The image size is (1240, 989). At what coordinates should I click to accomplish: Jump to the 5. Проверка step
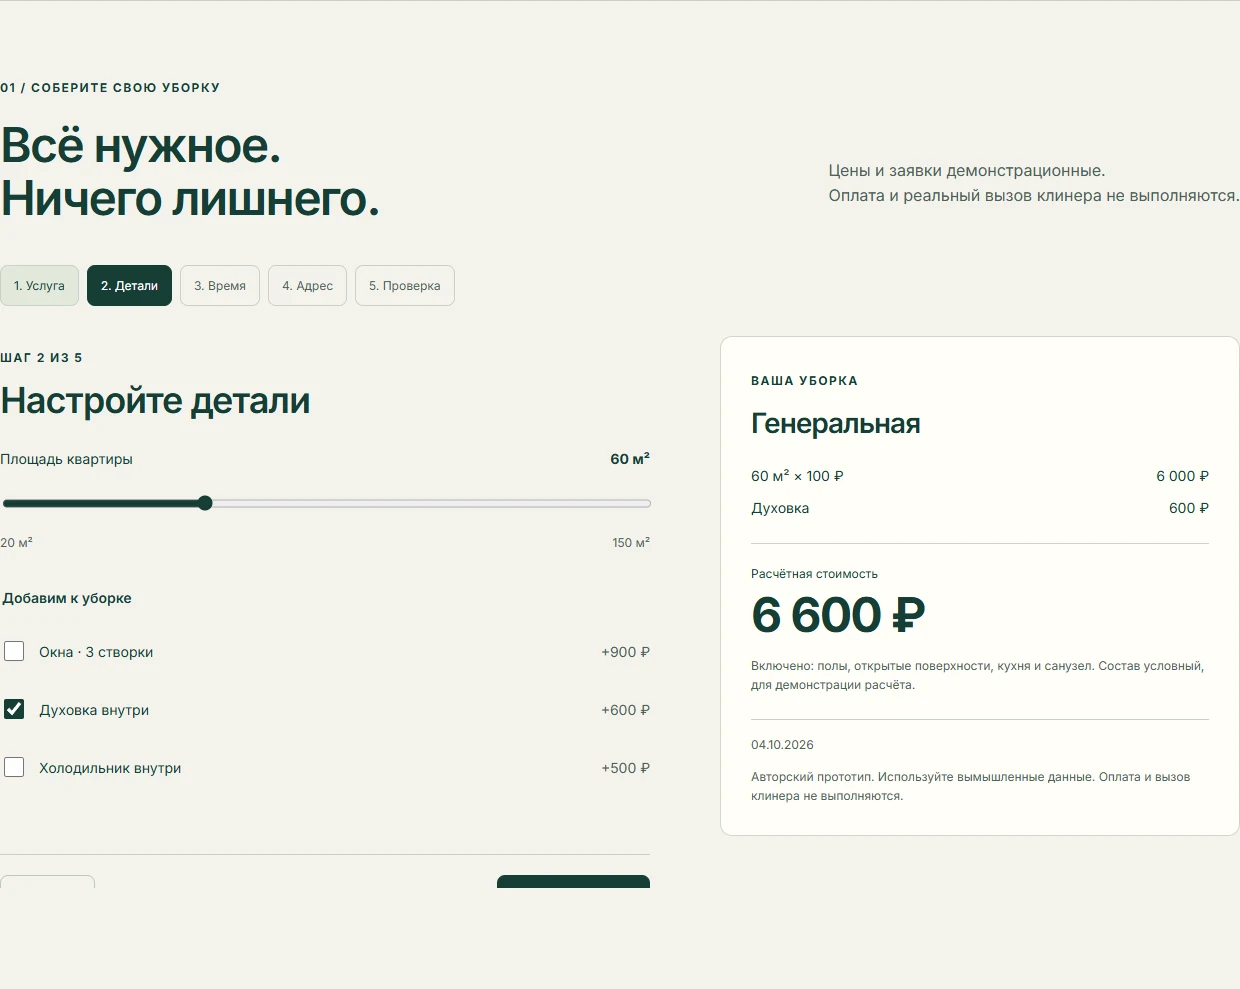click(x=405, y=286)
